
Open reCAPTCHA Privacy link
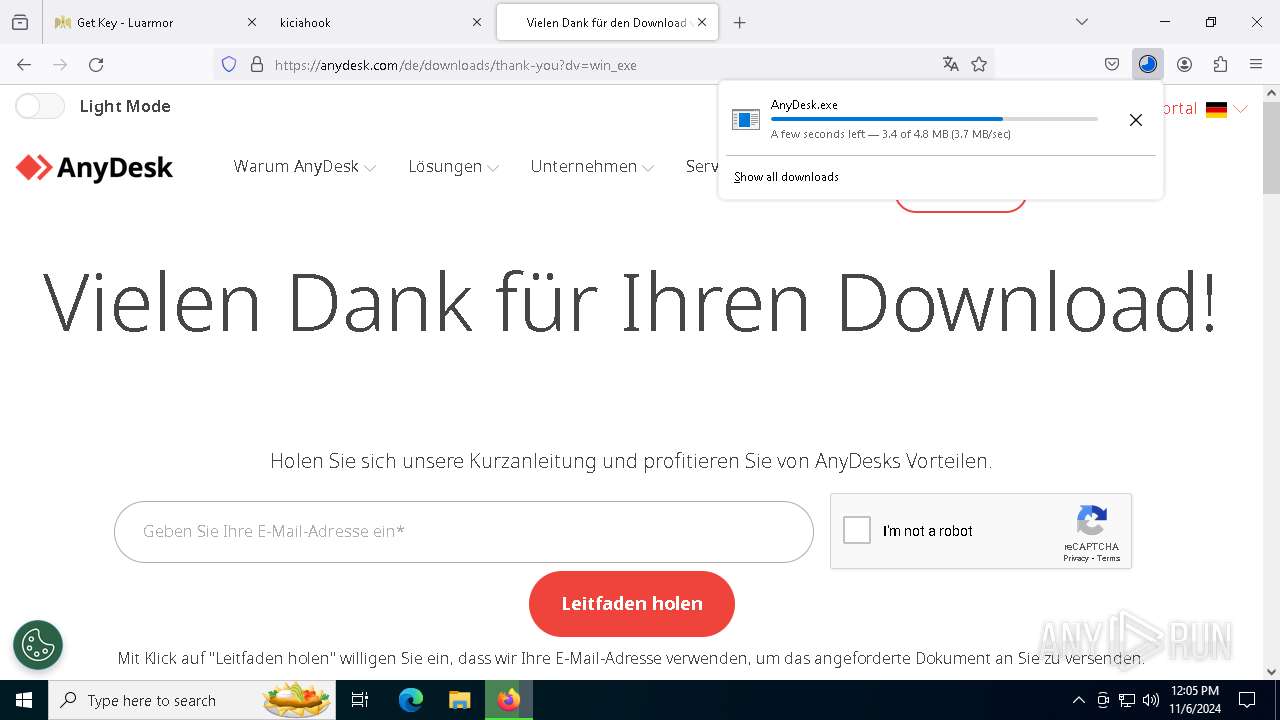pos(1076,558)
